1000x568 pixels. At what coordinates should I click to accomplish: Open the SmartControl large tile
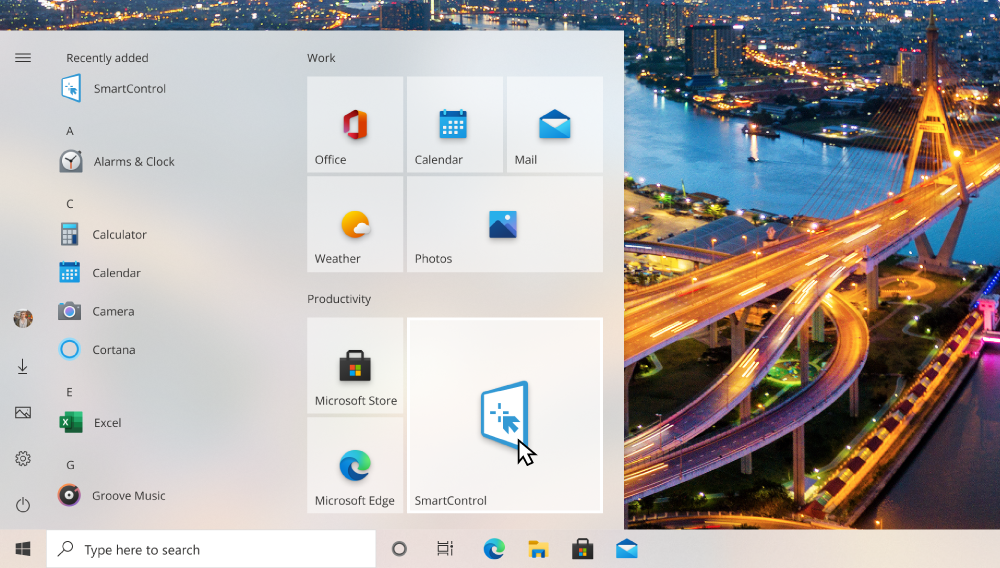pos(504,415)
